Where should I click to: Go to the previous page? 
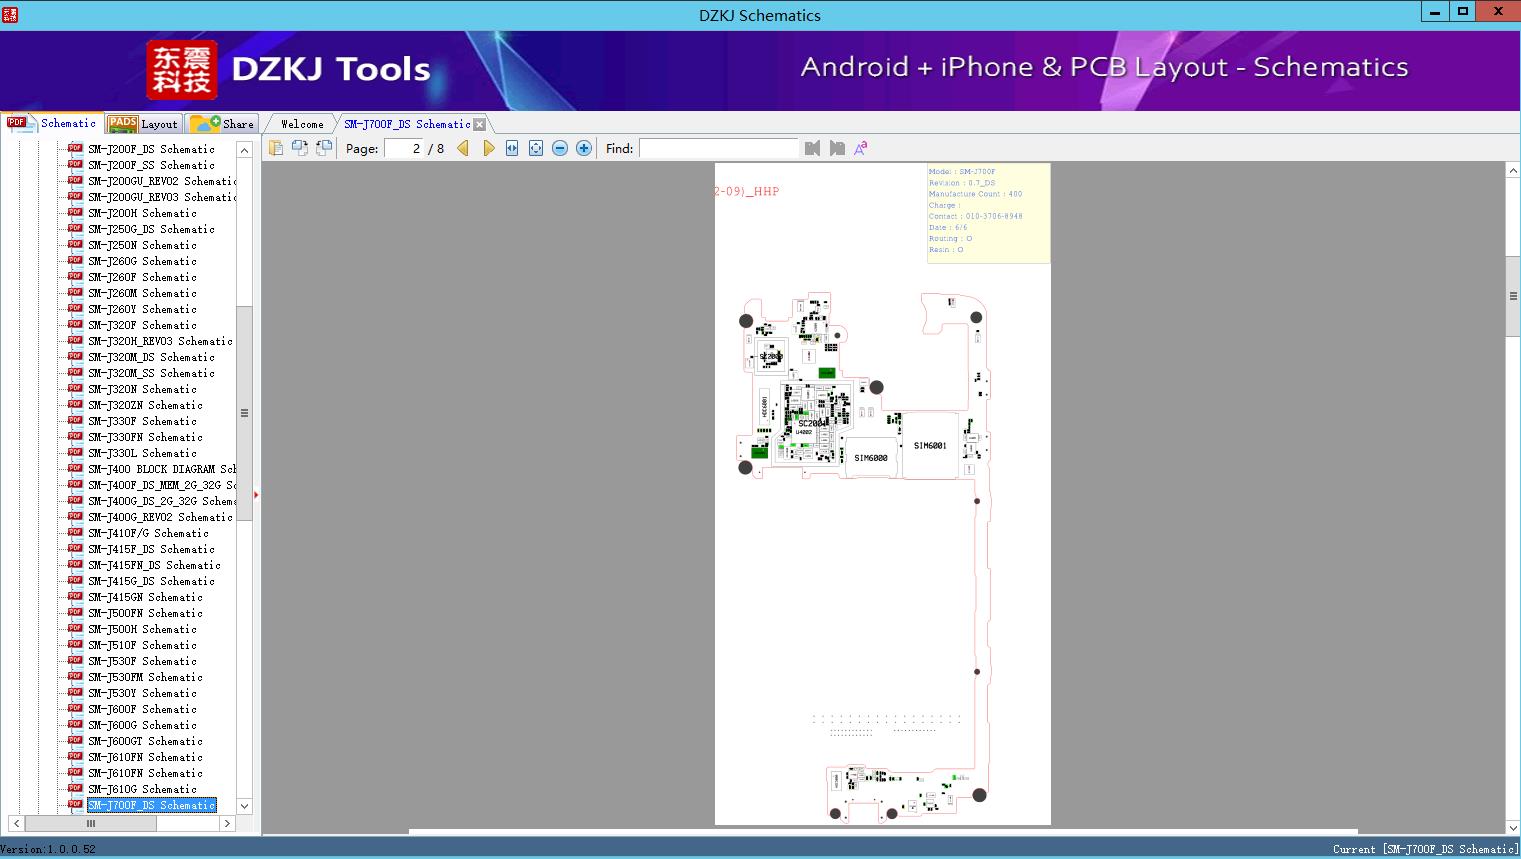pos(463,148)
